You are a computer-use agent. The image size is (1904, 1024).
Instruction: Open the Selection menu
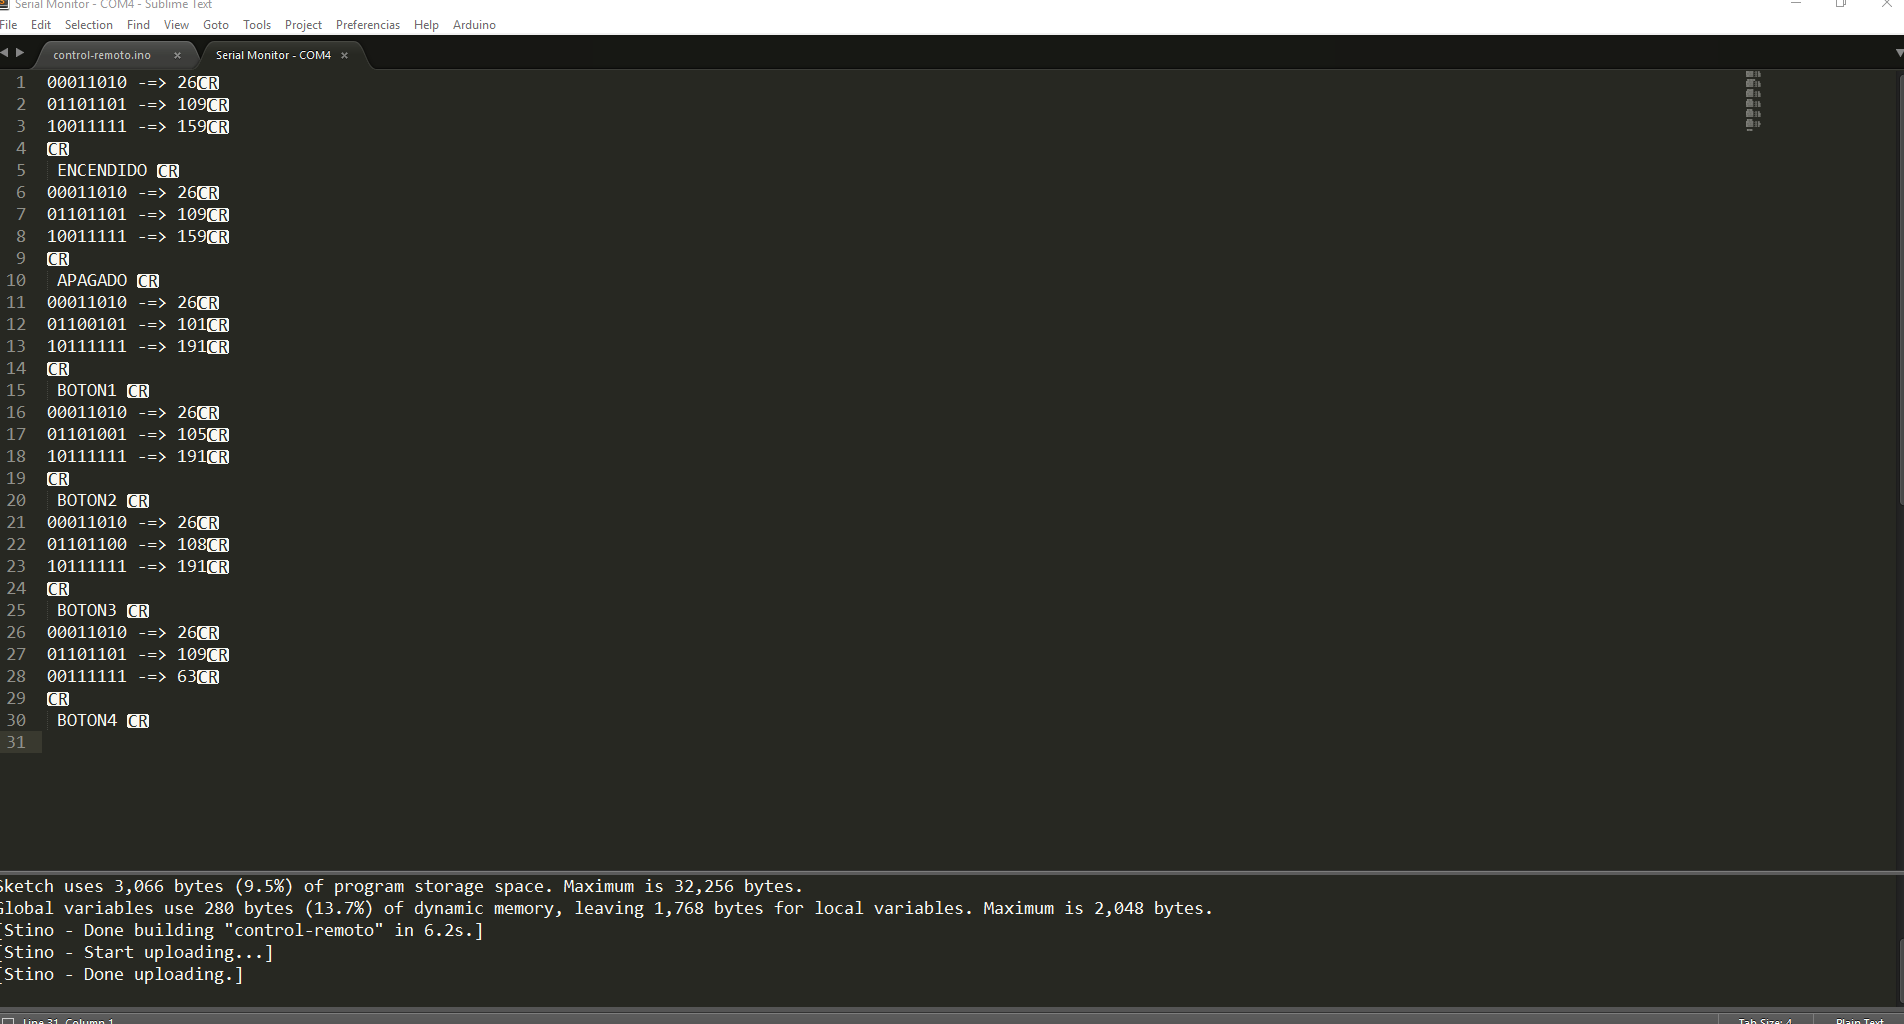[x=88, y=24]
